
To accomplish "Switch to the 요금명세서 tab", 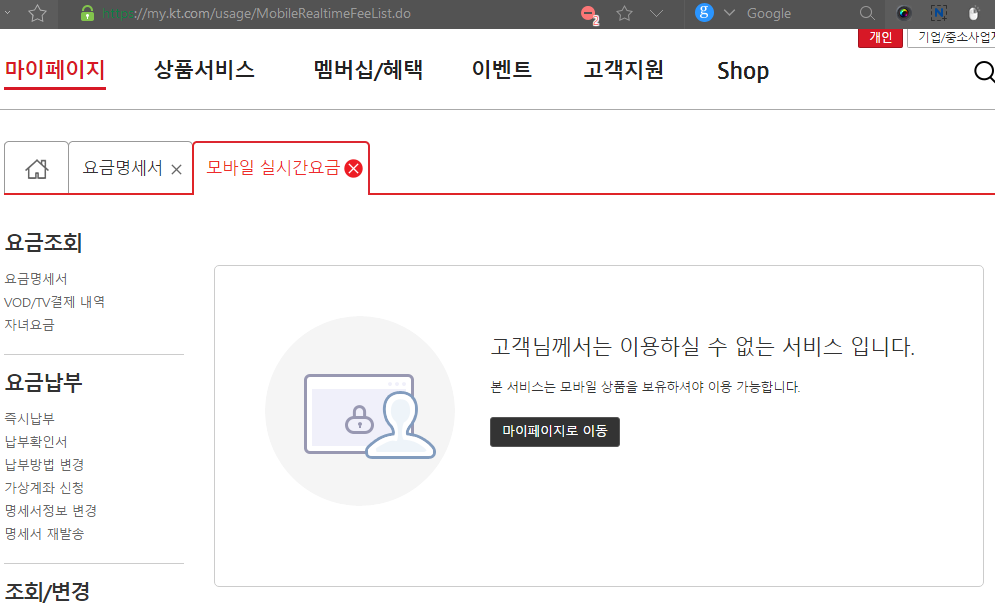I will coord(122,169).
